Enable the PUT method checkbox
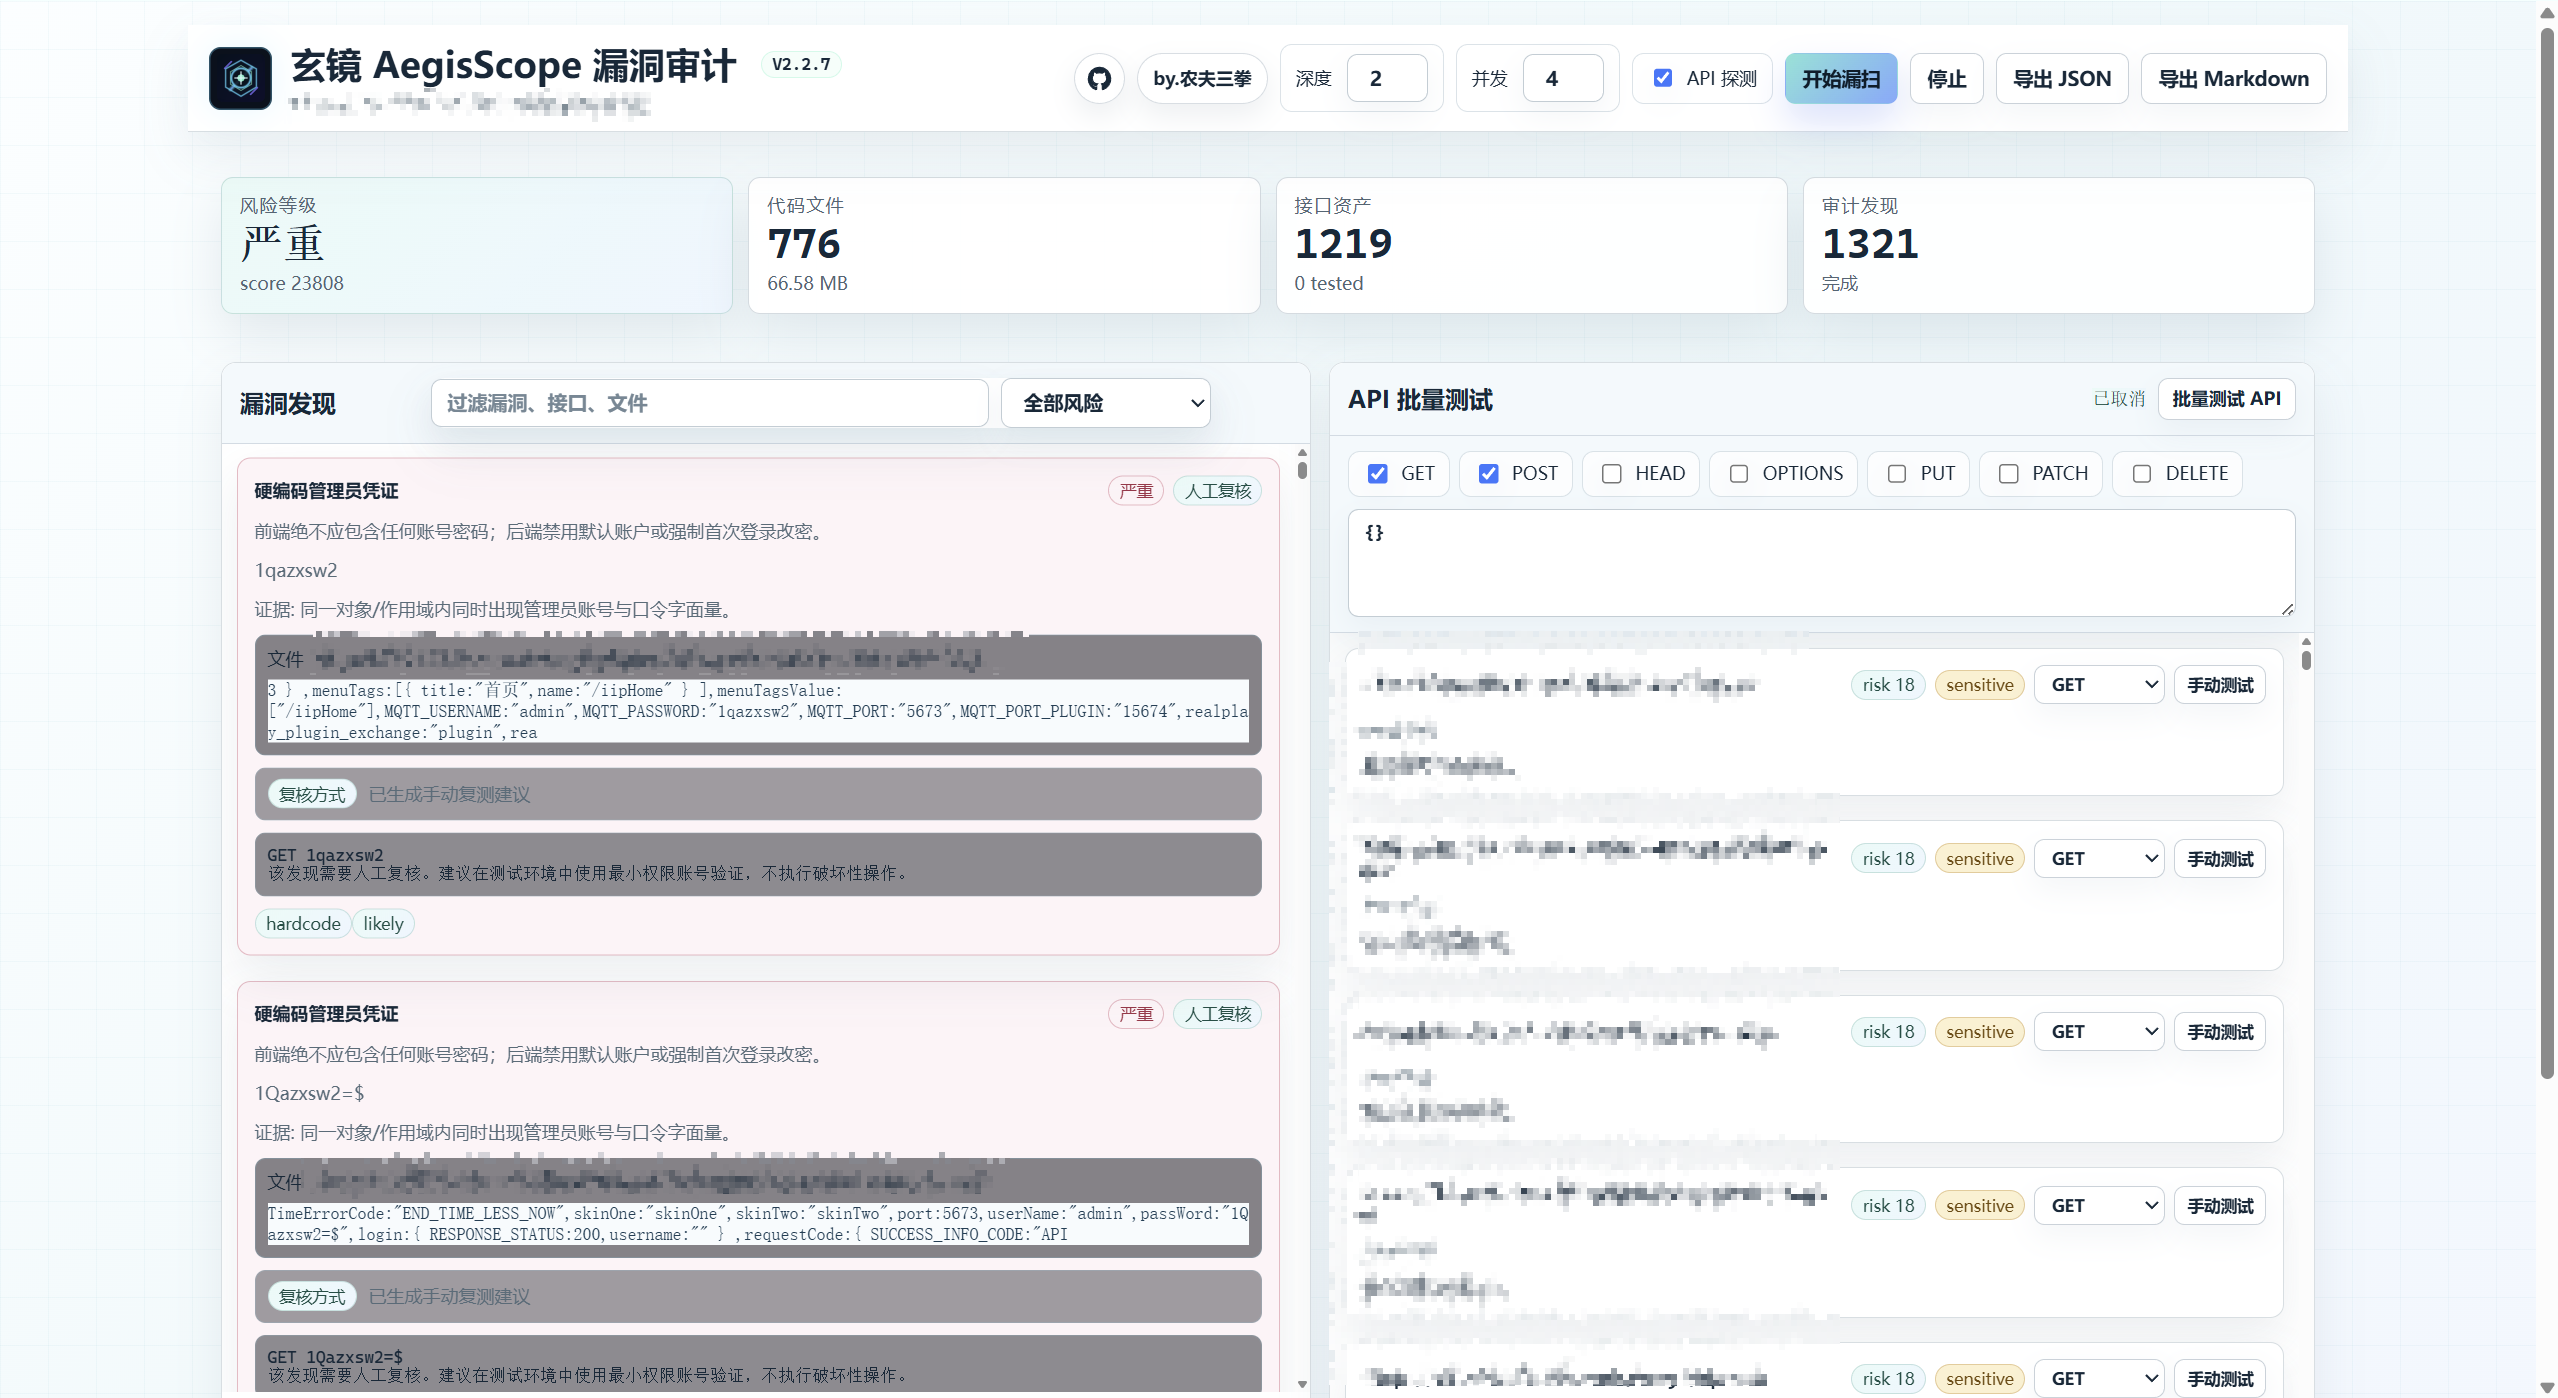The image size is (2558, 1398). click(x=1896, y=474)
